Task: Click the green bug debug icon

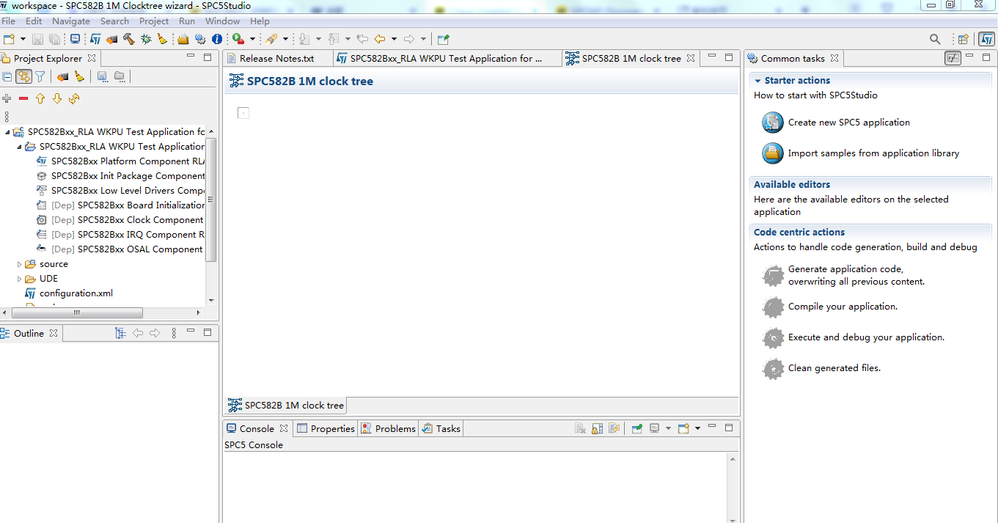Action: pyautogui.click(x=146, y=39)
